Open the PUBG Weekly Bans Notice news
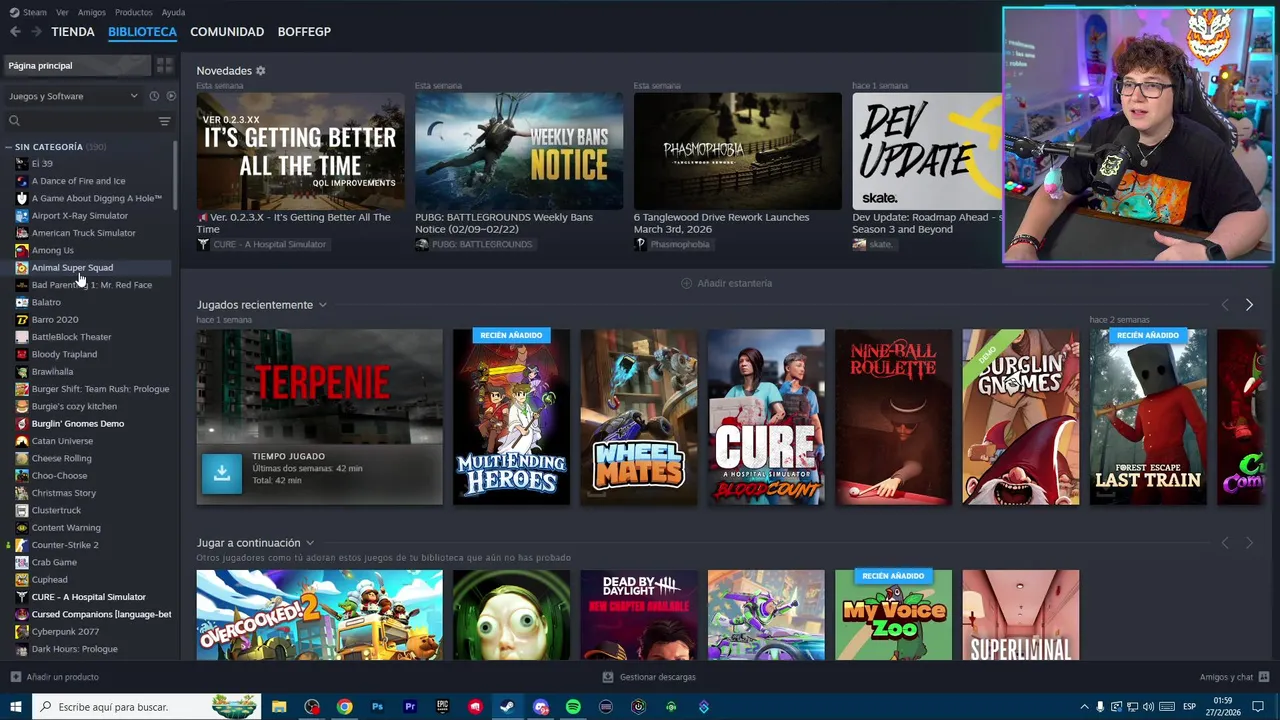 [x=519, y=151]
